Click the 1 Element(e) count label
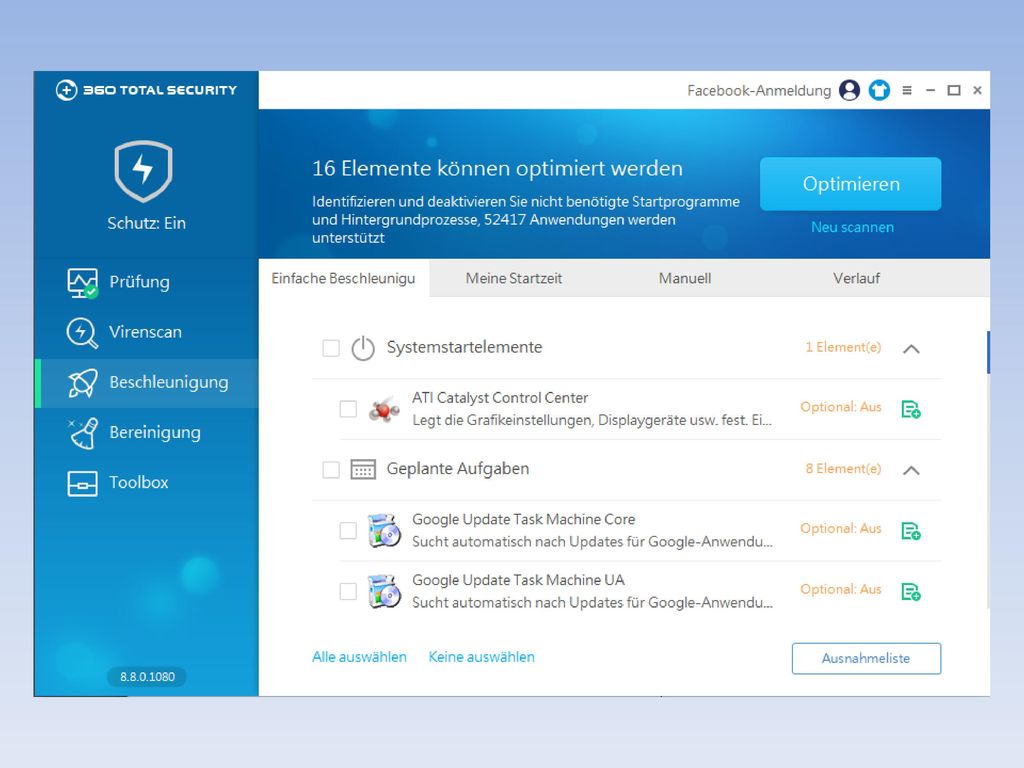 click(842, 347)
